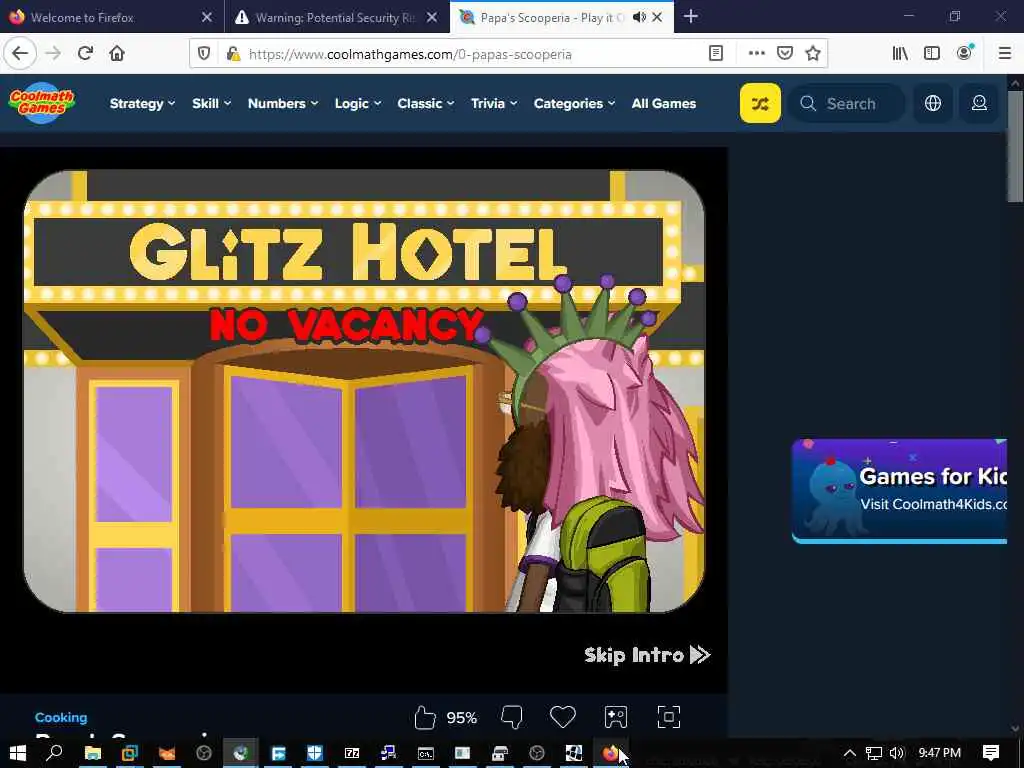This screenshot has height=768, width=1024.
Task: Expand the Logic menu
Action: coord(358,103)
